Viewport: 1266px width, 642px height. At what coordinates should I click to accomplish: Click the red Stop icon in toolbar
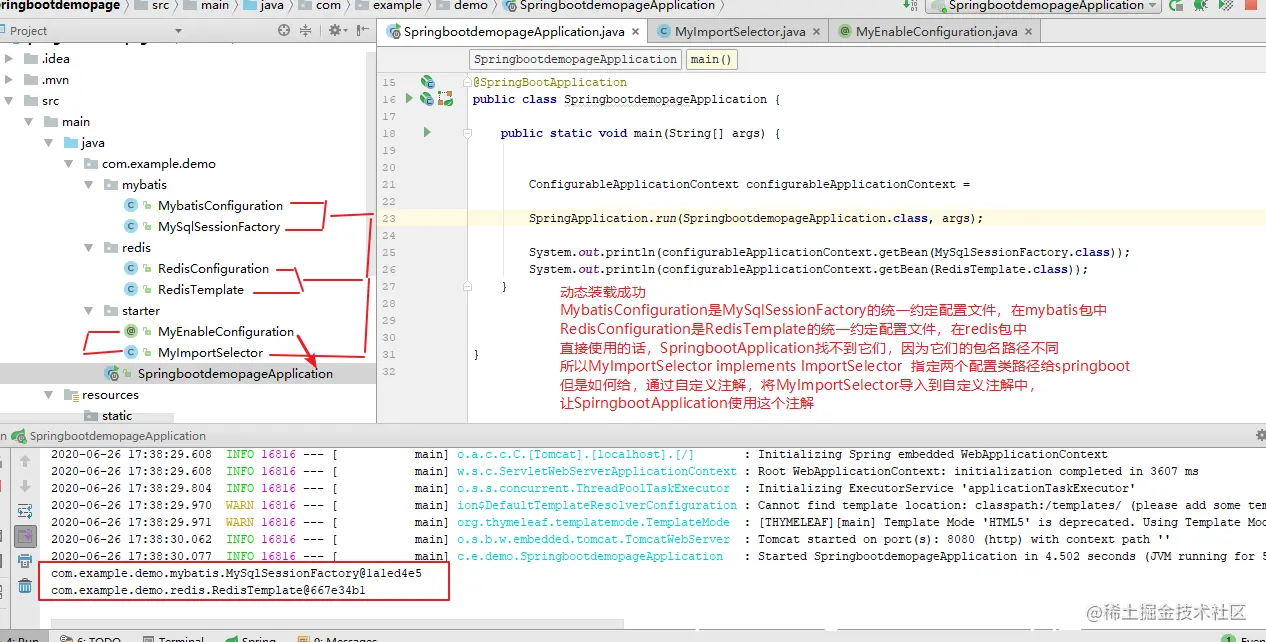coord(1250,6)
